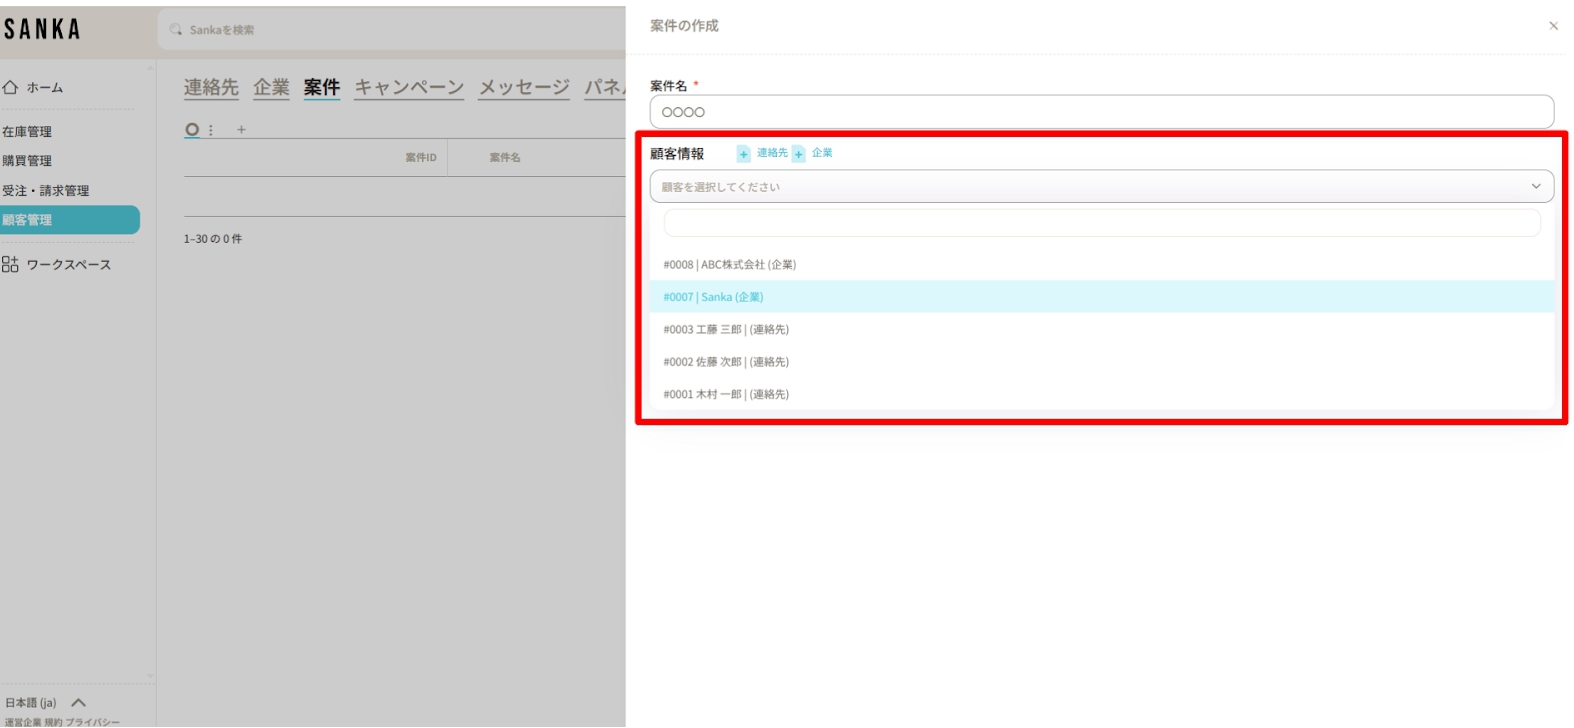The width and height of the screenshot is (1574, 728).
Task: Click the plus icon next to 企業
Action: 799,154
